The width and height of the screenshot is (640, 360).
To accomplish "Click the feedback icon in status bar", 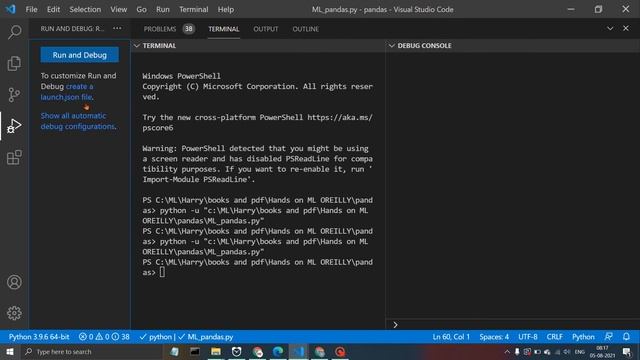I will (x=609, y=337).
